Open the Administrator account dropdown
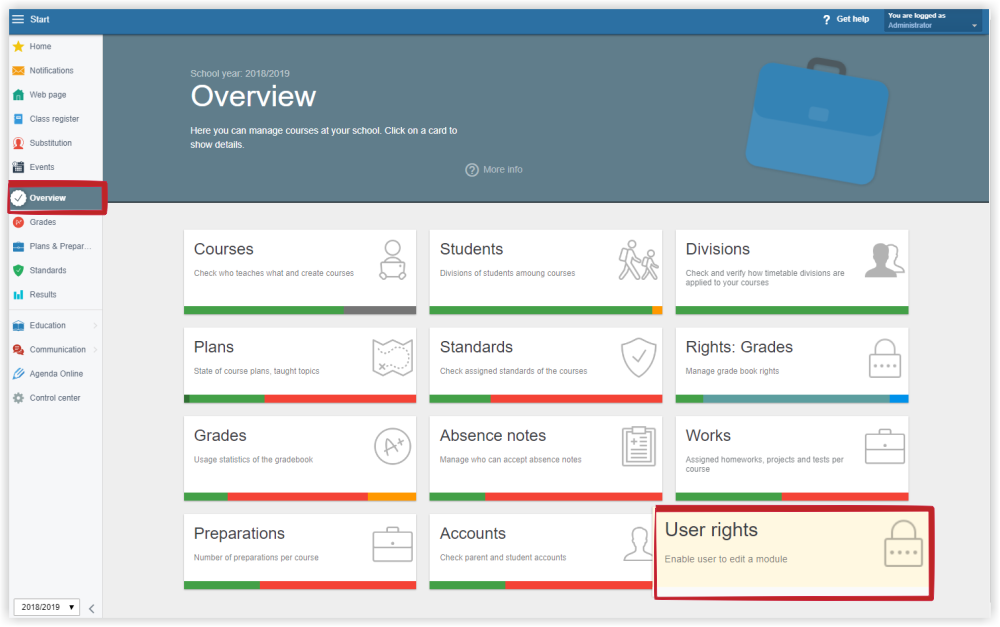Image resolution: width=1000 pixels, height=627 pixels. [932, 21]
